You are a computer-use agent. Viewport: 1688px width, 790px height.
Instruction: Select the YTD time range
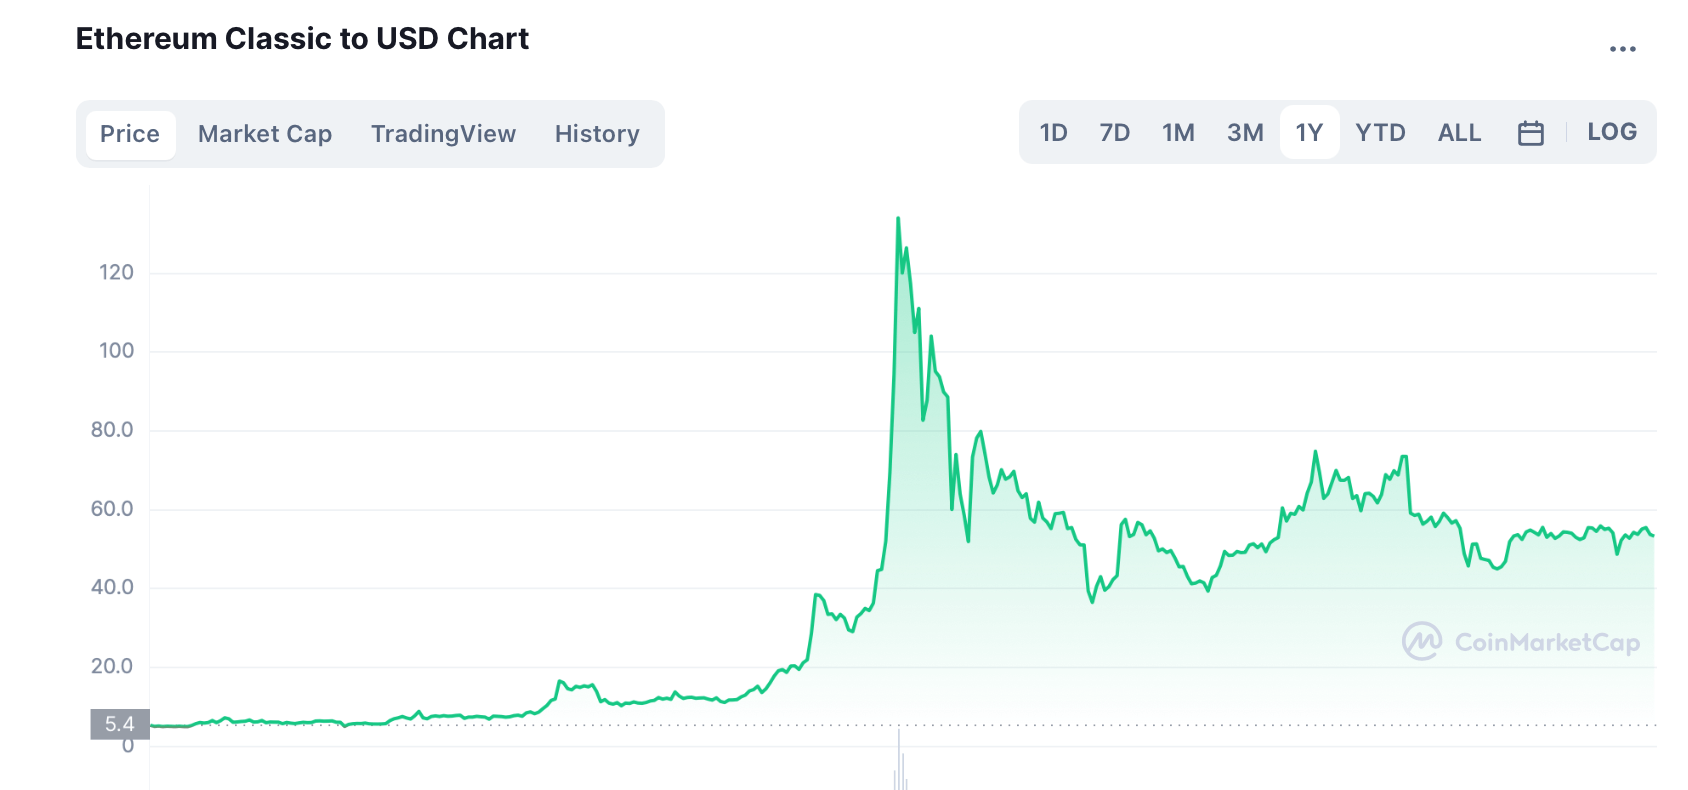pos(1380,133)
